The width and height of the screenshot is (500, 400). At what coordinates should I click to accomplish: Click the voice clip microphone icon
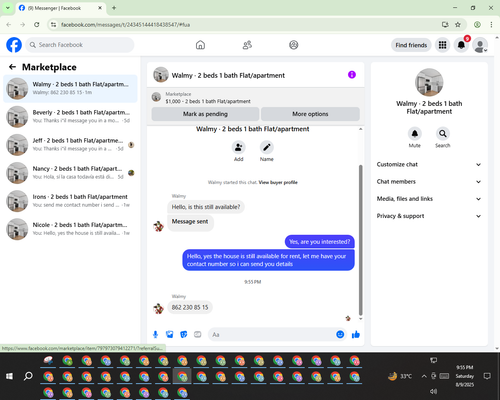(x=155, y=334)
